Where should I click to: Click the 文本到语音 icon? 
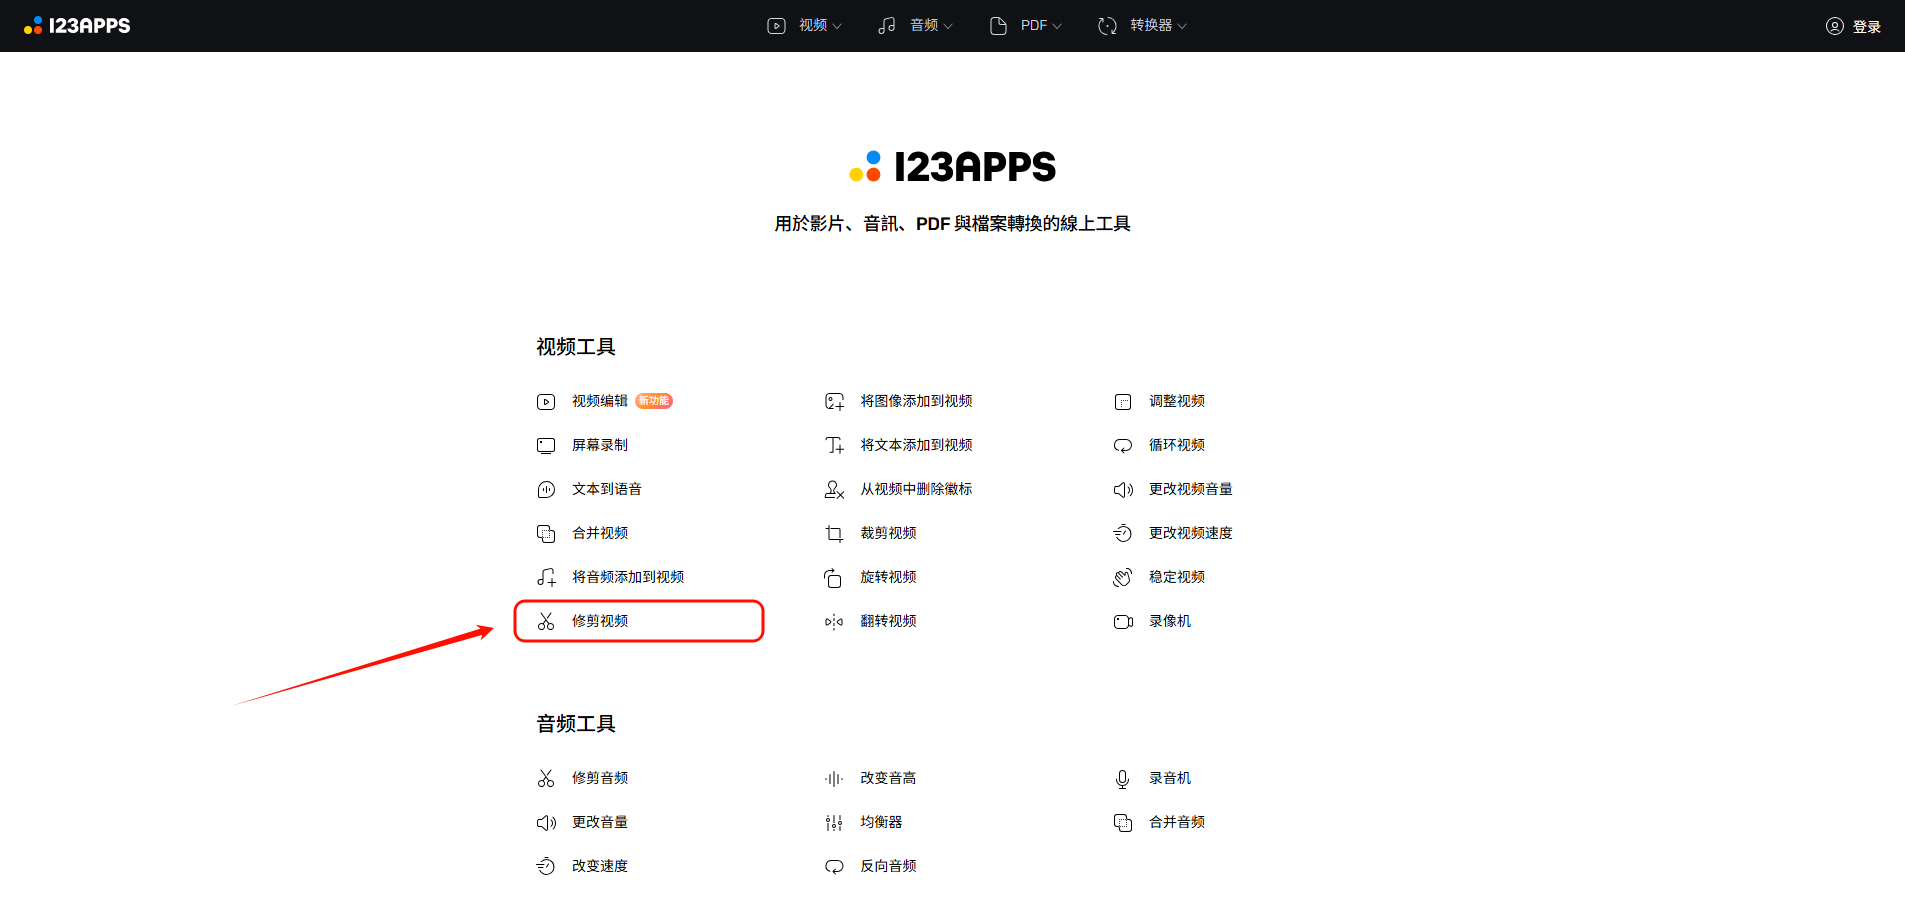click(x=546, y=490)
